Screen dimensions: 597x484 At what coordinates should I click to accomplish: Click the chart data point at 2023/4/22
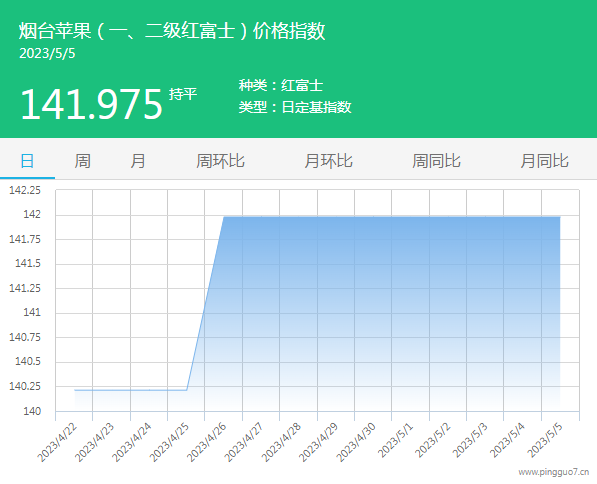click(75, 390)
